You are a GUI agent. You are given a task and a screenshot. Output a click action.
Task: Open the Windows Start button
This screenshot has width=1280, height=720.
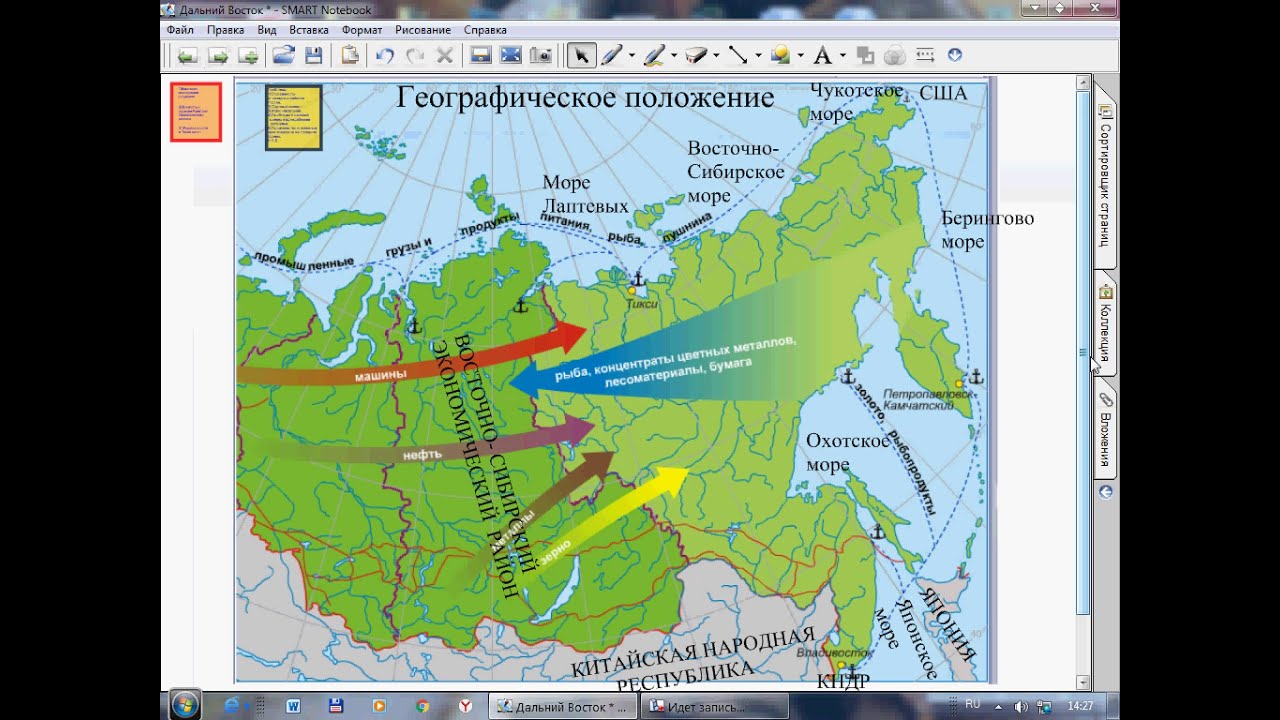(x=185, y=705)
